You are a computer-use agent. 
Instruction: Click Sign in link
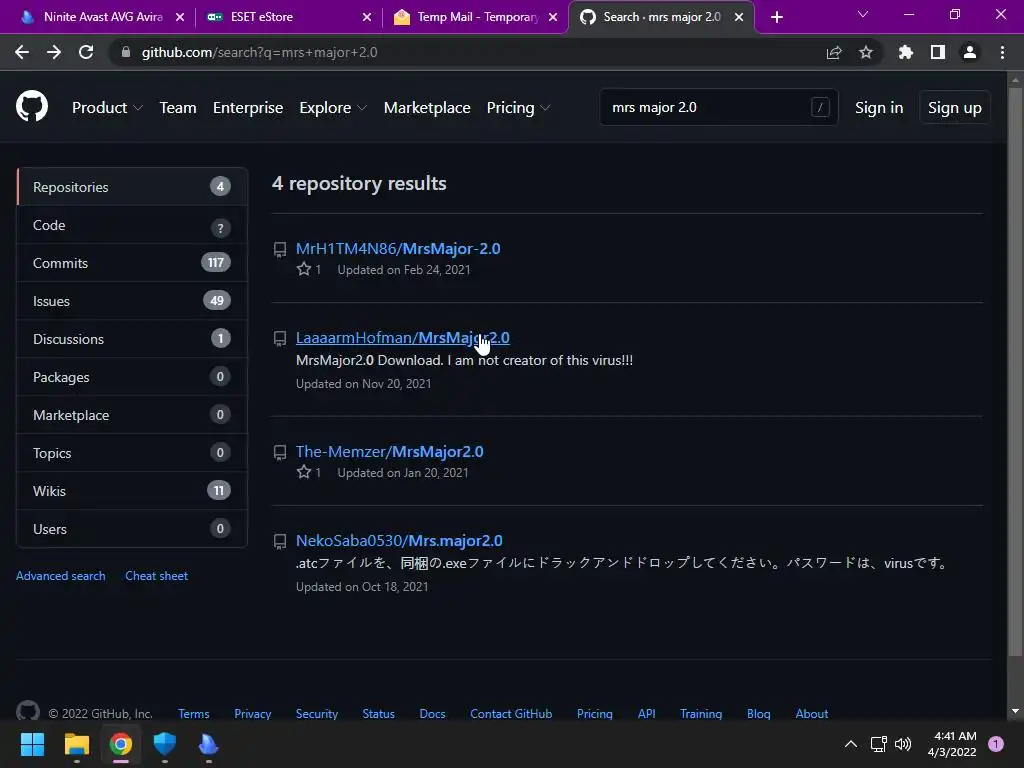point(879,108)
